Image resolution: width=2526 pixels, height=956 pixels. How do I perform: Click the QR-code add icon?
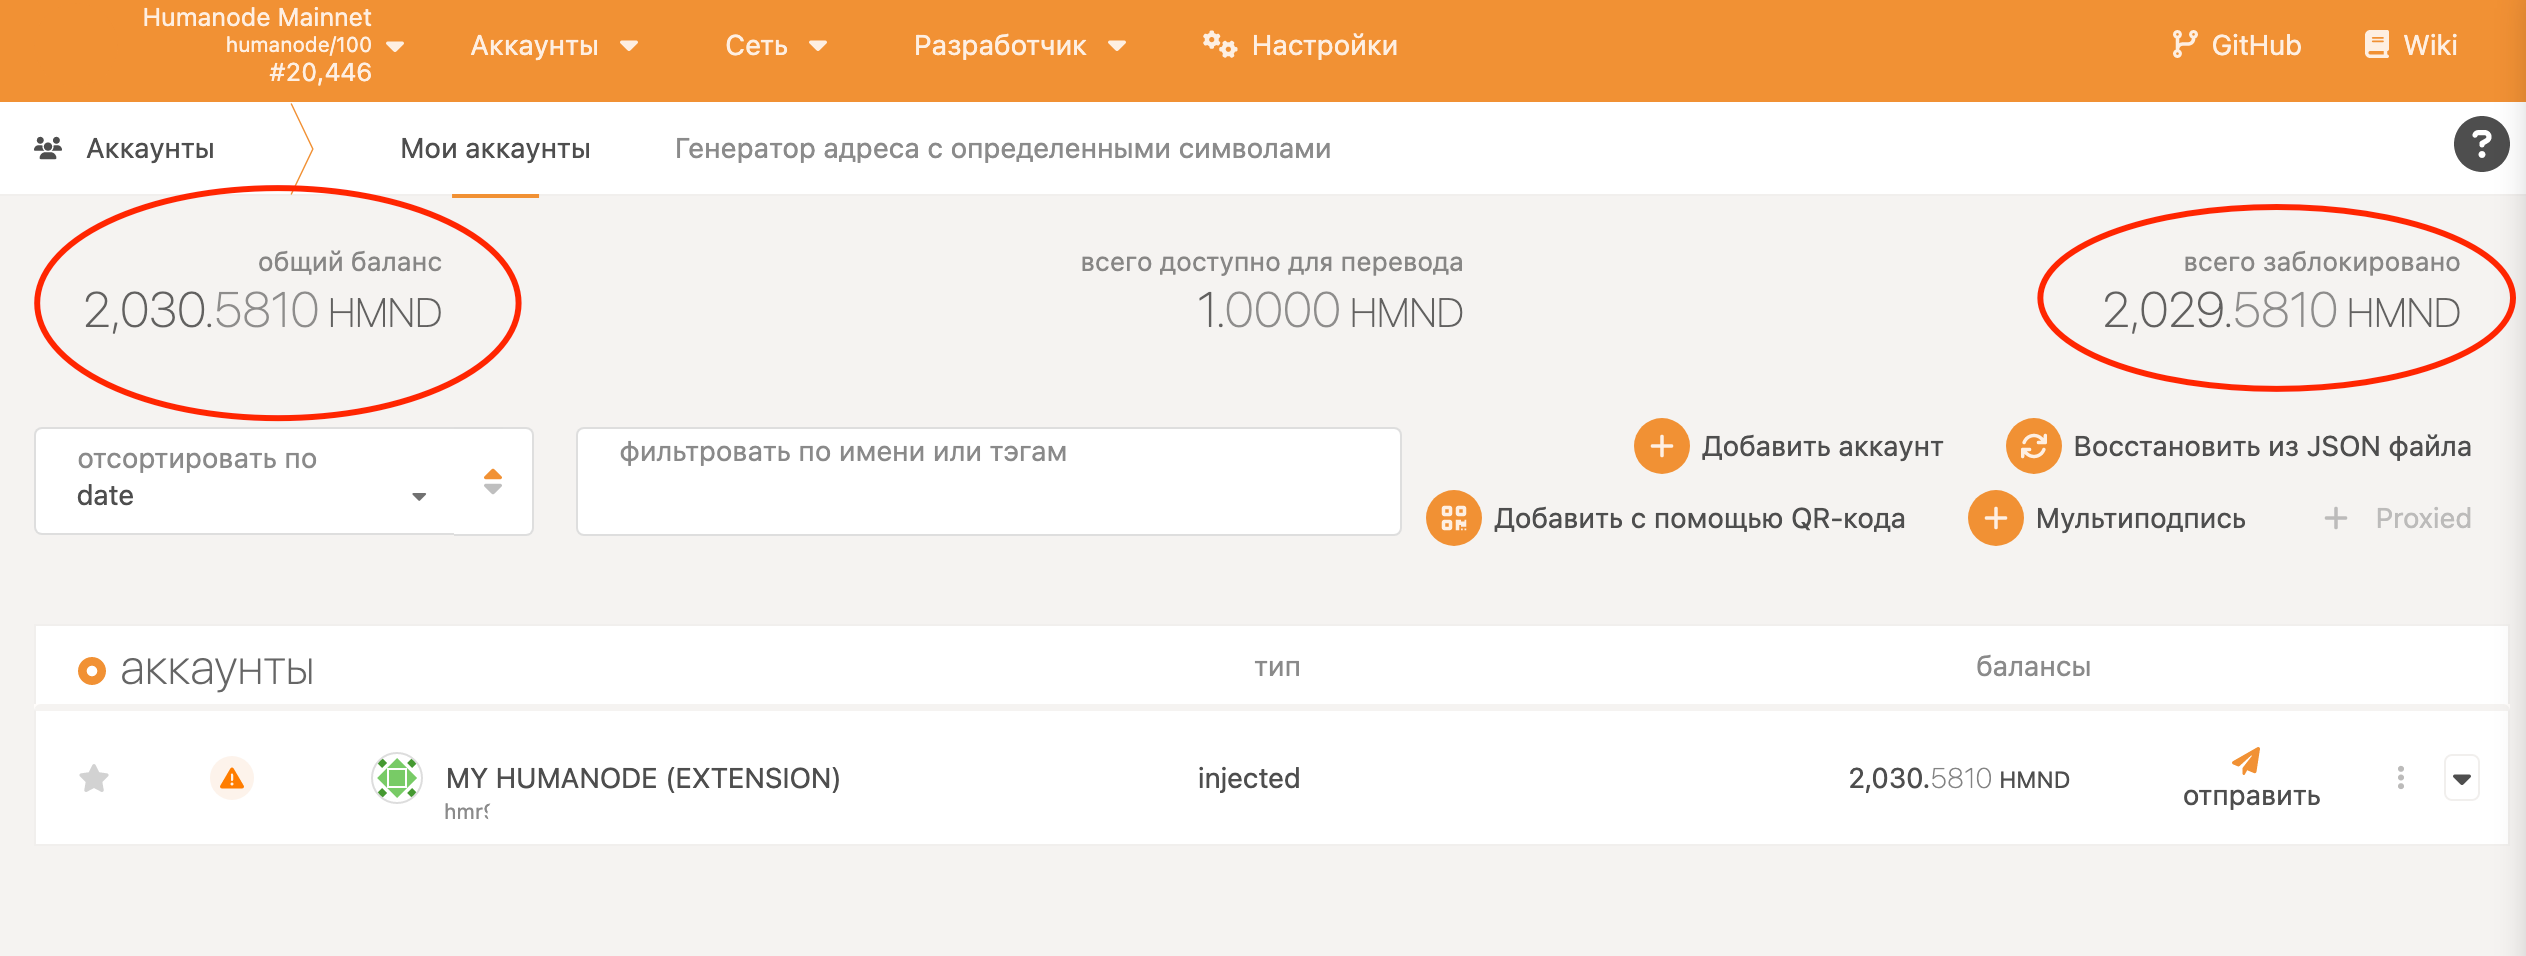(1453, 518)
